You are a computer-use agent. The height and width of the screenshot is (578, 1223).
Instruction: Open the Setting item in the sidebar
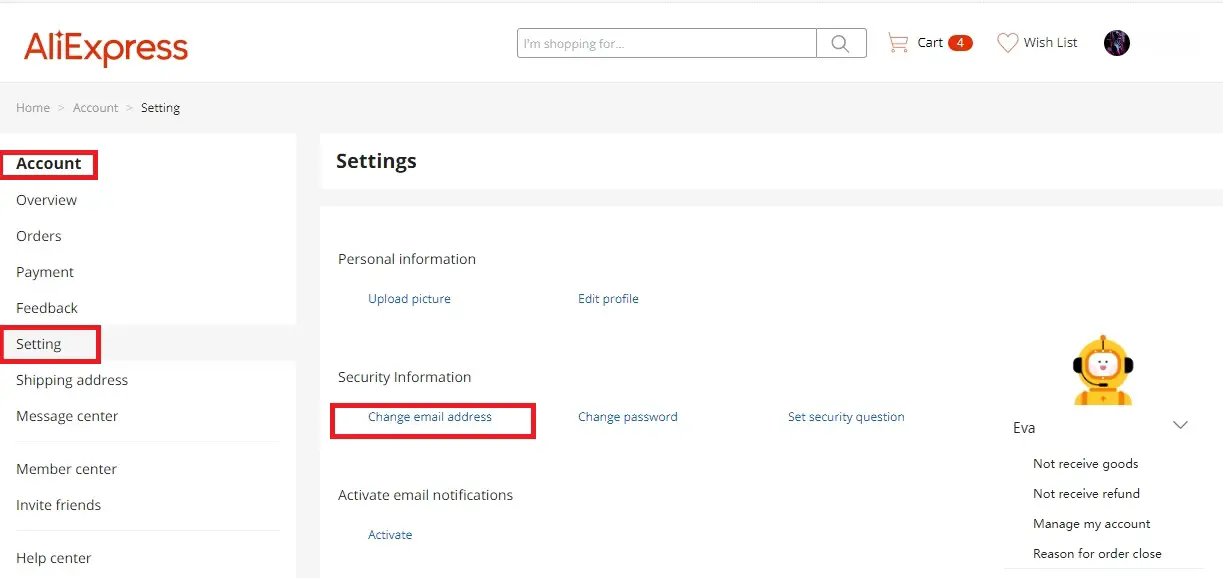pyautogui.click(x=38, y=343)
